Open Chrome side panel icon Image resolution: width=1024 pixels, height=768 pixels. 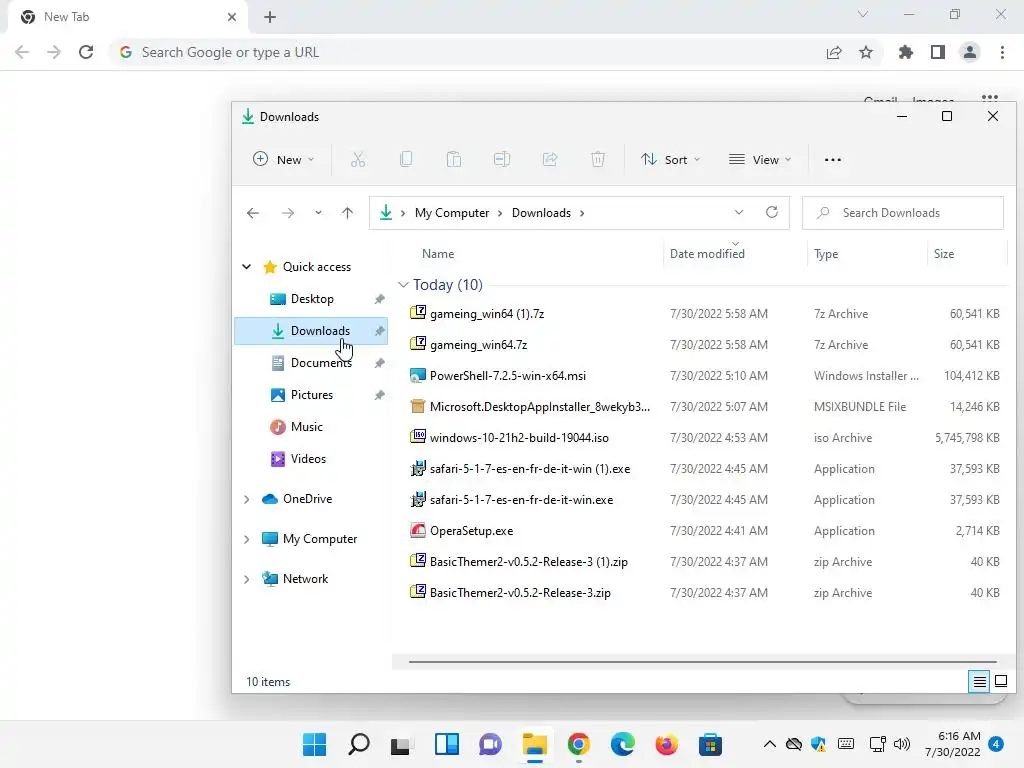(938, 52)
